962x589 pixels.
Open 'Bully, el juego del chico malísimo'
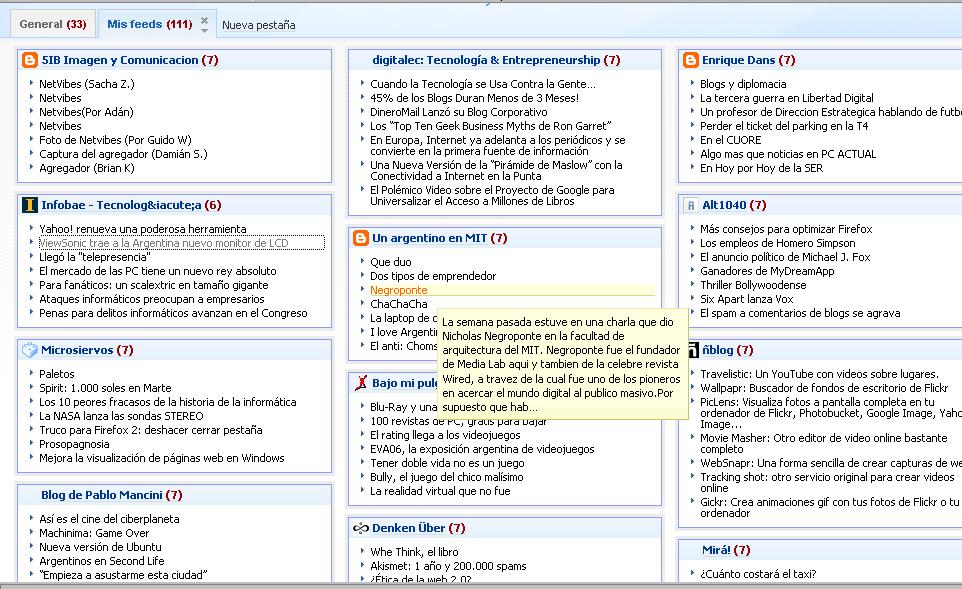(447, 477)
